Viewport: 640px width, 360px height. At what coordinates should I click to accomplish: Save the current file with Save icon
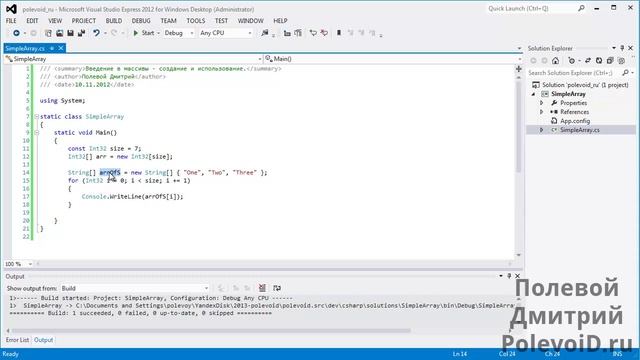click(70, 33)
